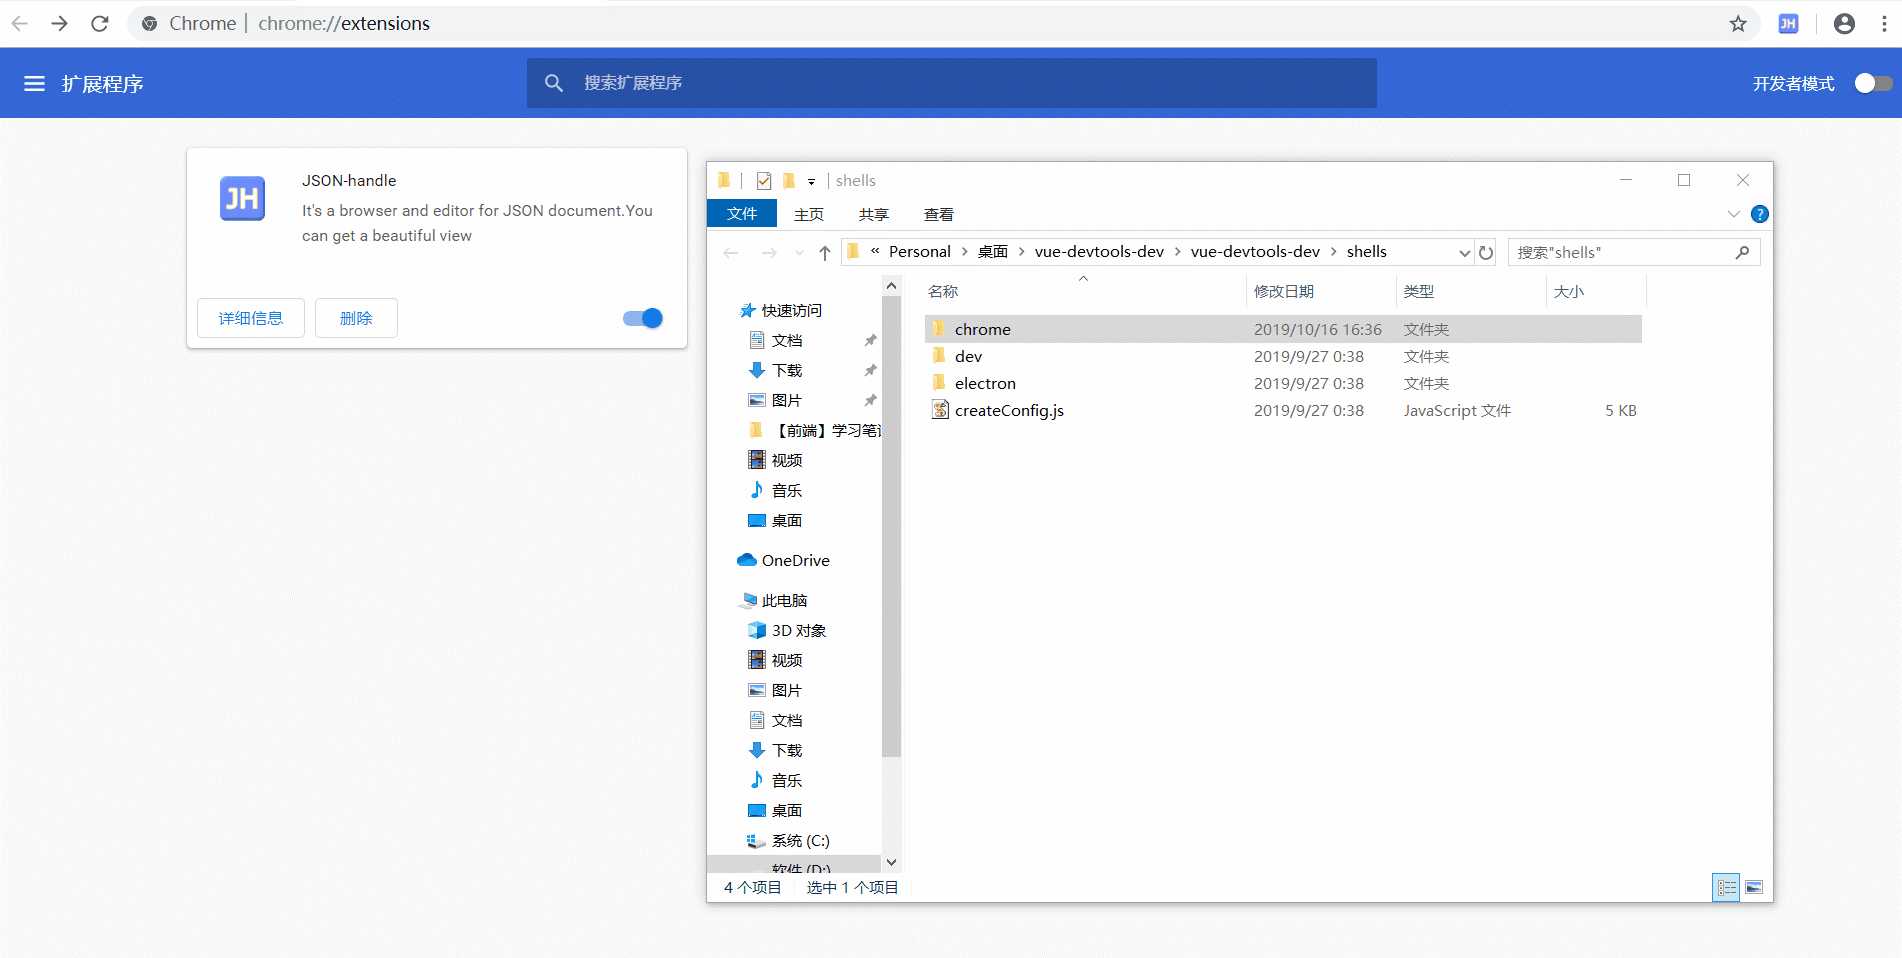Open the 共享 ribbon tab
Screen dimensions: 1902x958
coord(873,214)
